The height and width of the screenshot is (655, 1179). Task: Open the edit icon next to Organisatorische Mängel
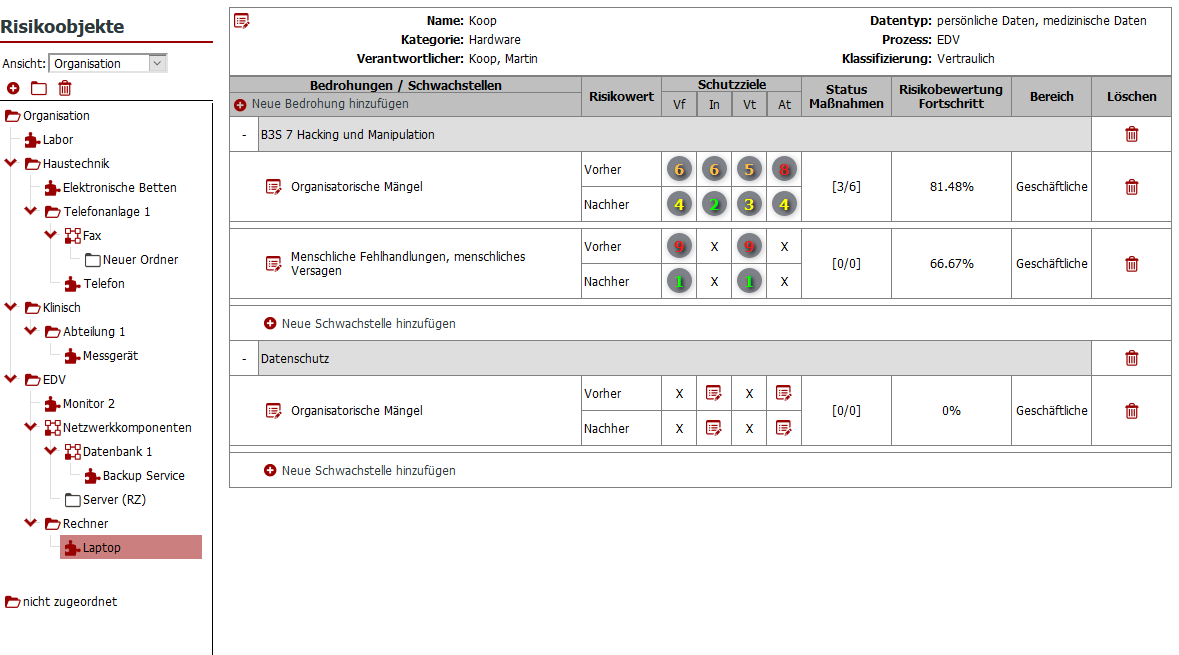(x=271, y=186)
